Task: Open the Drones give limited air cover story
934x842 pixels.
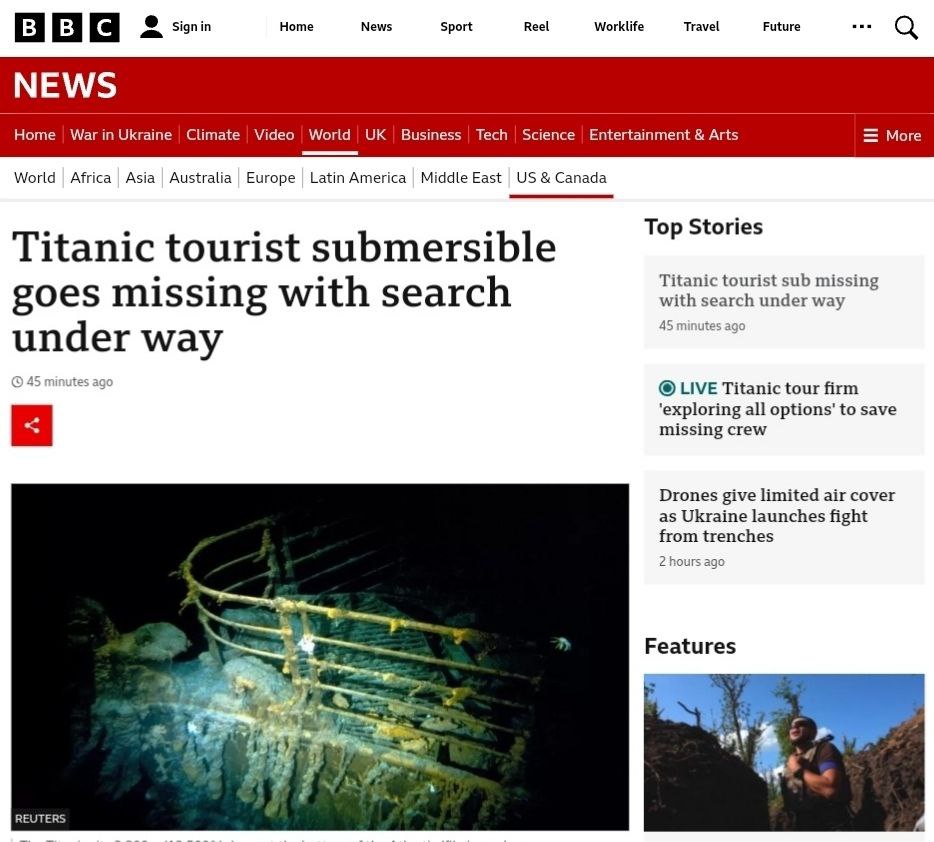Action: point(777,516)
